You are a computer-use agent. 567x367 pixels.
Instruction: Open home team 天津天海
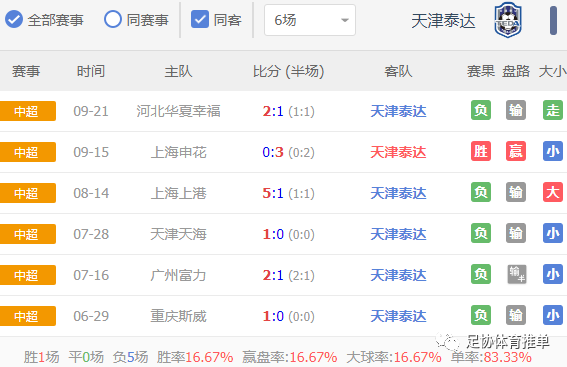click(178, 234)
